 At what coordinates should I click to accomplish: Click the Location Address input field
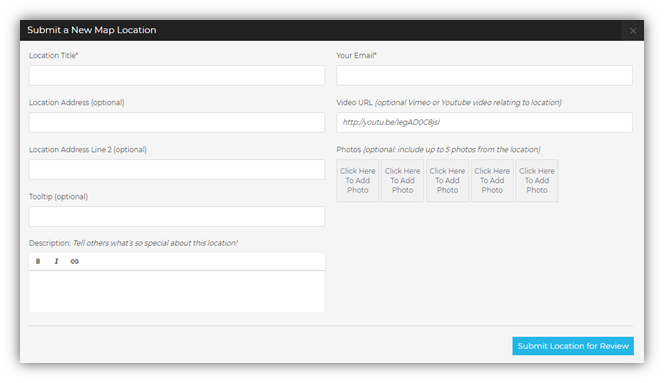177,122
